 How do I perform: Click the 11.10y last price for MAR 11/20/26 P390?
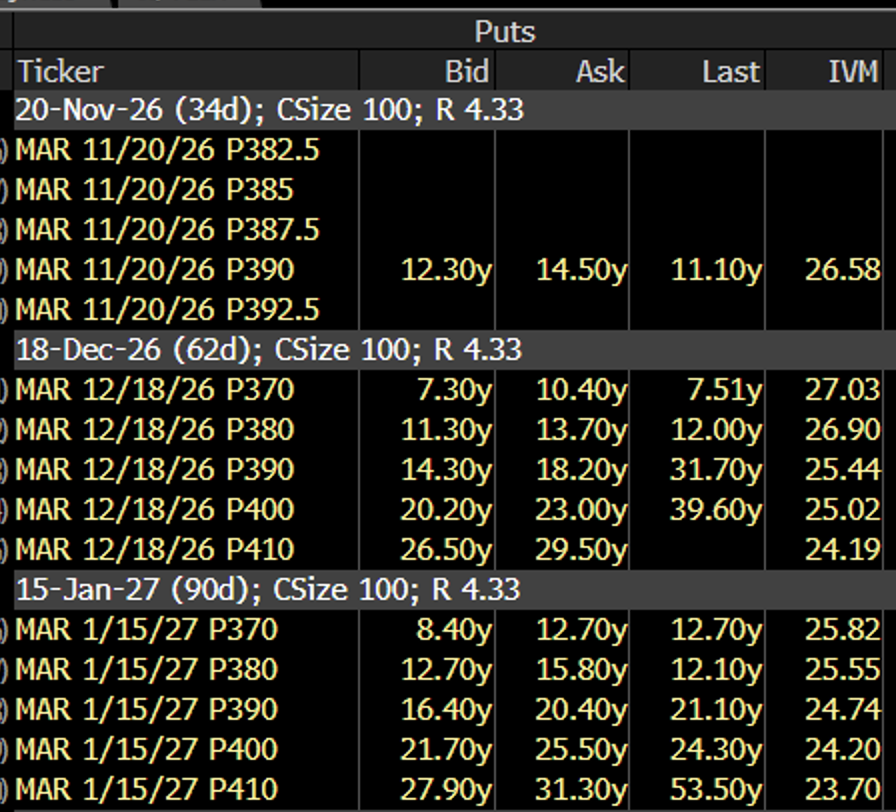(x=716, y=270)
